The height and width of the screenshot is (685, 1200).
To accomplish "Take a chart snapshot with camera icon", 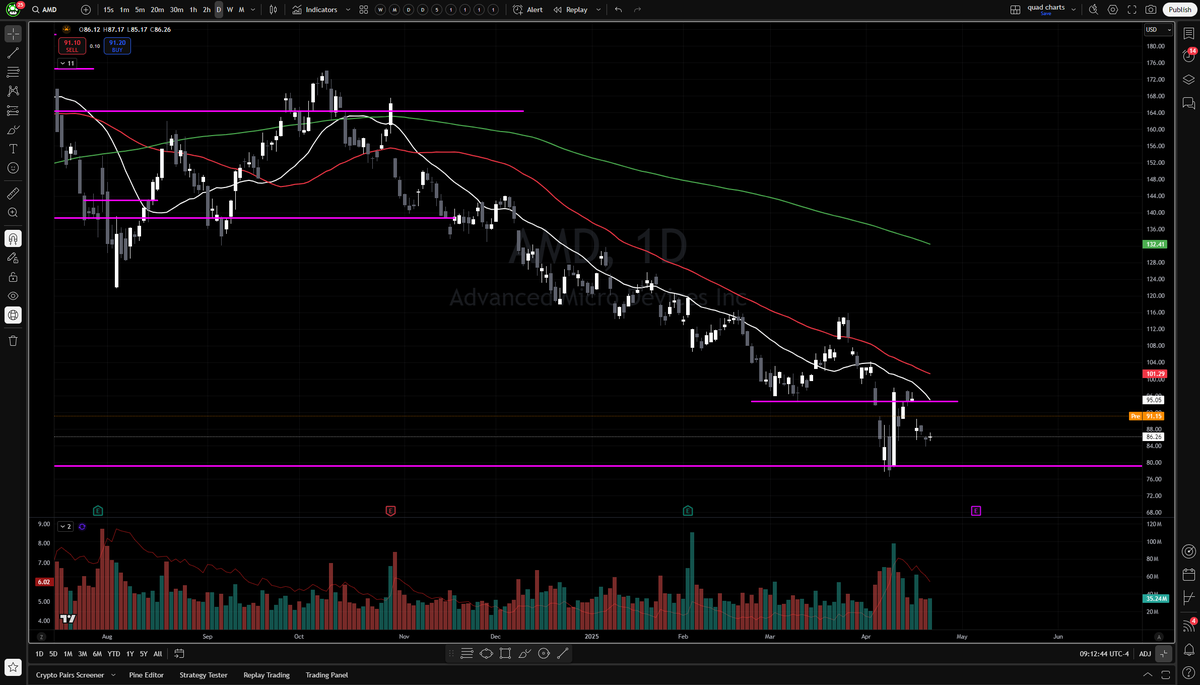I will click(1151, 9).
